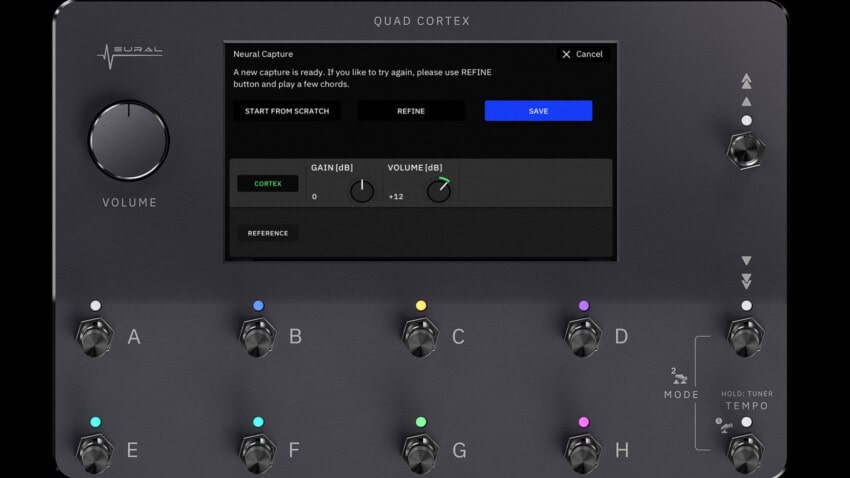
Task: Click the Neural DSP logo
Action: 130,56
